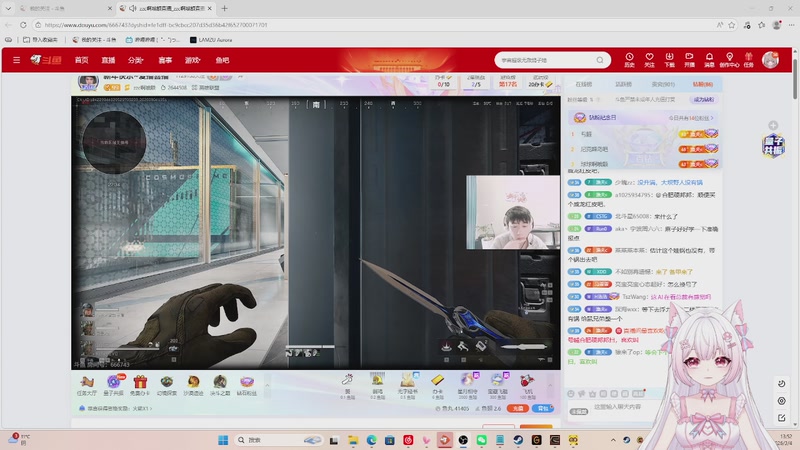This screenshot has height=450, width=800.
Task: Click the browser refresh button
Action: point(23,24)
